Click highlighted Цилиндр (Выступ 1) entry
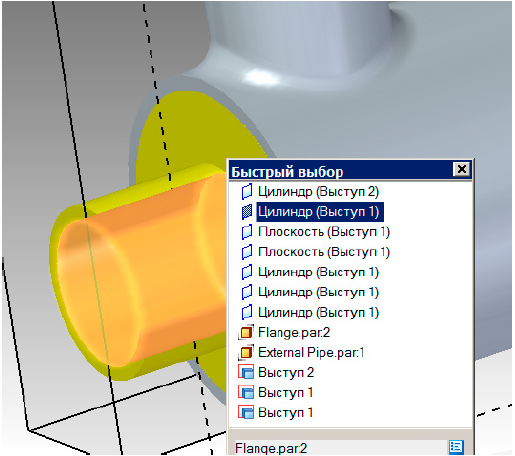 click(x=320, y=212)
